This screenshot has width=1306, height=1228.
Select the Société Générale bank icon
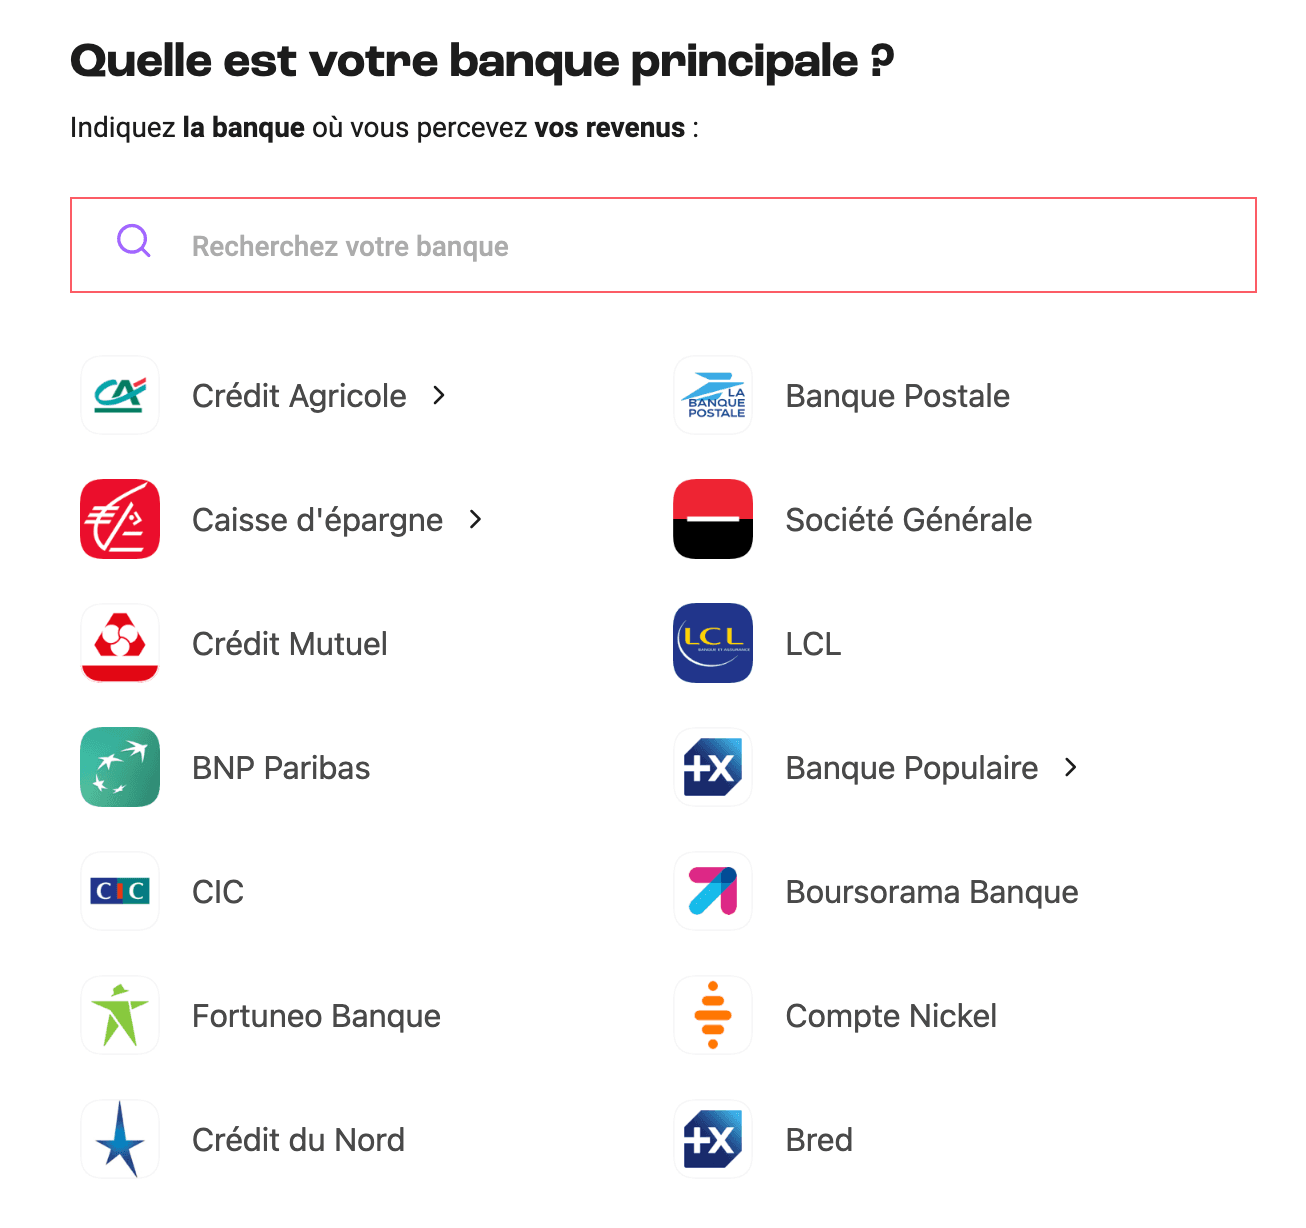[x=712, y=519]
